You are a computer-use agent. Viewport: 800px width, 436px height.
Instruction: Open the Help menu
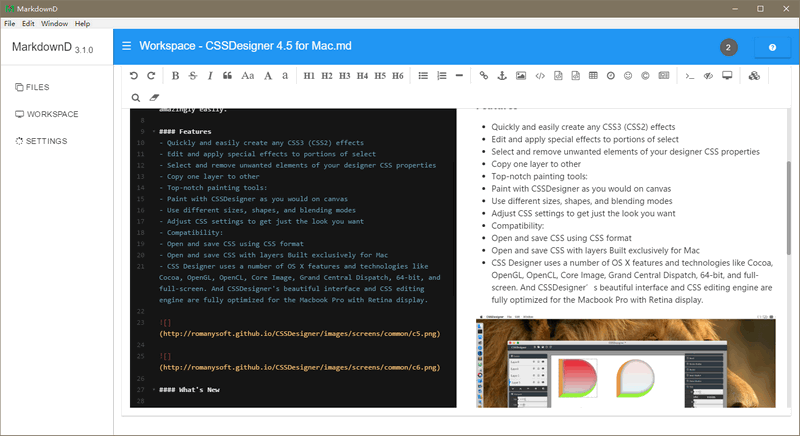tap(82, 23)
